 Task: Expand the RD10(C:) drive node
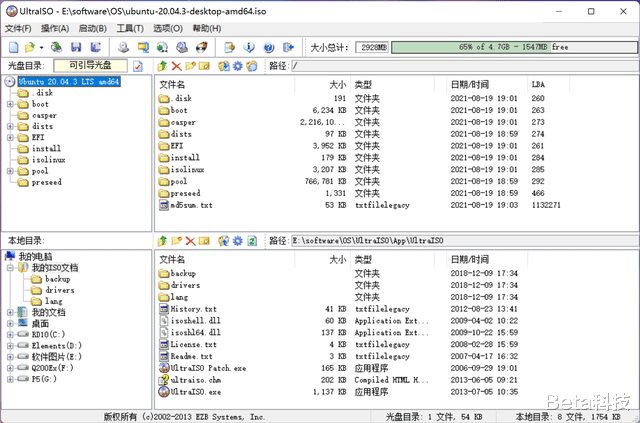[10, 335]
